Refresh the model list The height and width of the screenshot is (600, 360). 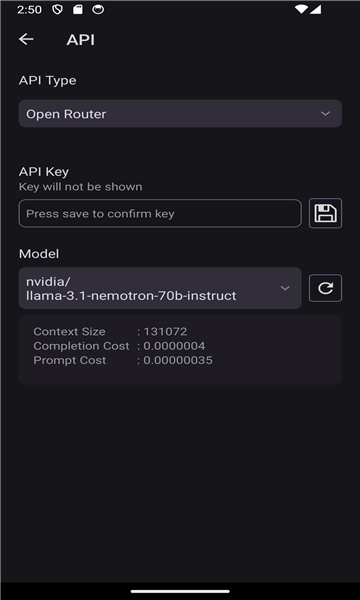coord(325,288)
